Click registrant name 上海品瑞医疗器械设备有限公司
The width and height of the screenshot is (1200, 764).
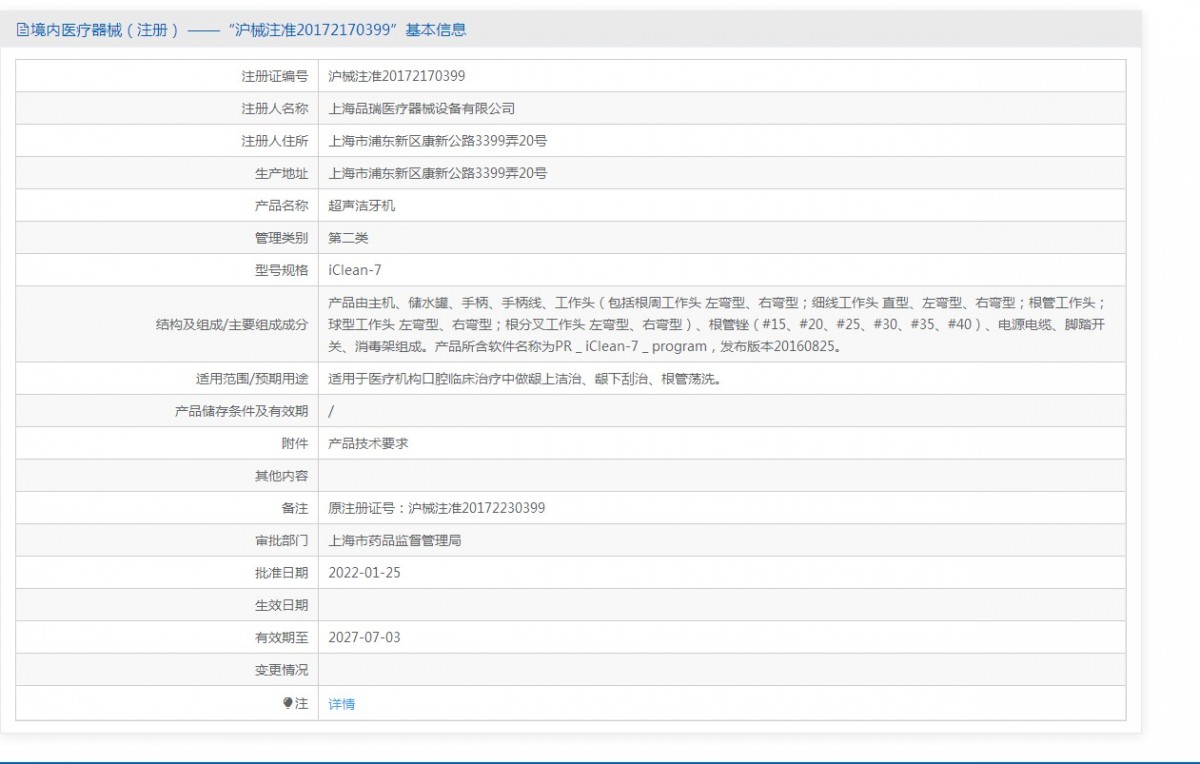click(x=421, y=108)
